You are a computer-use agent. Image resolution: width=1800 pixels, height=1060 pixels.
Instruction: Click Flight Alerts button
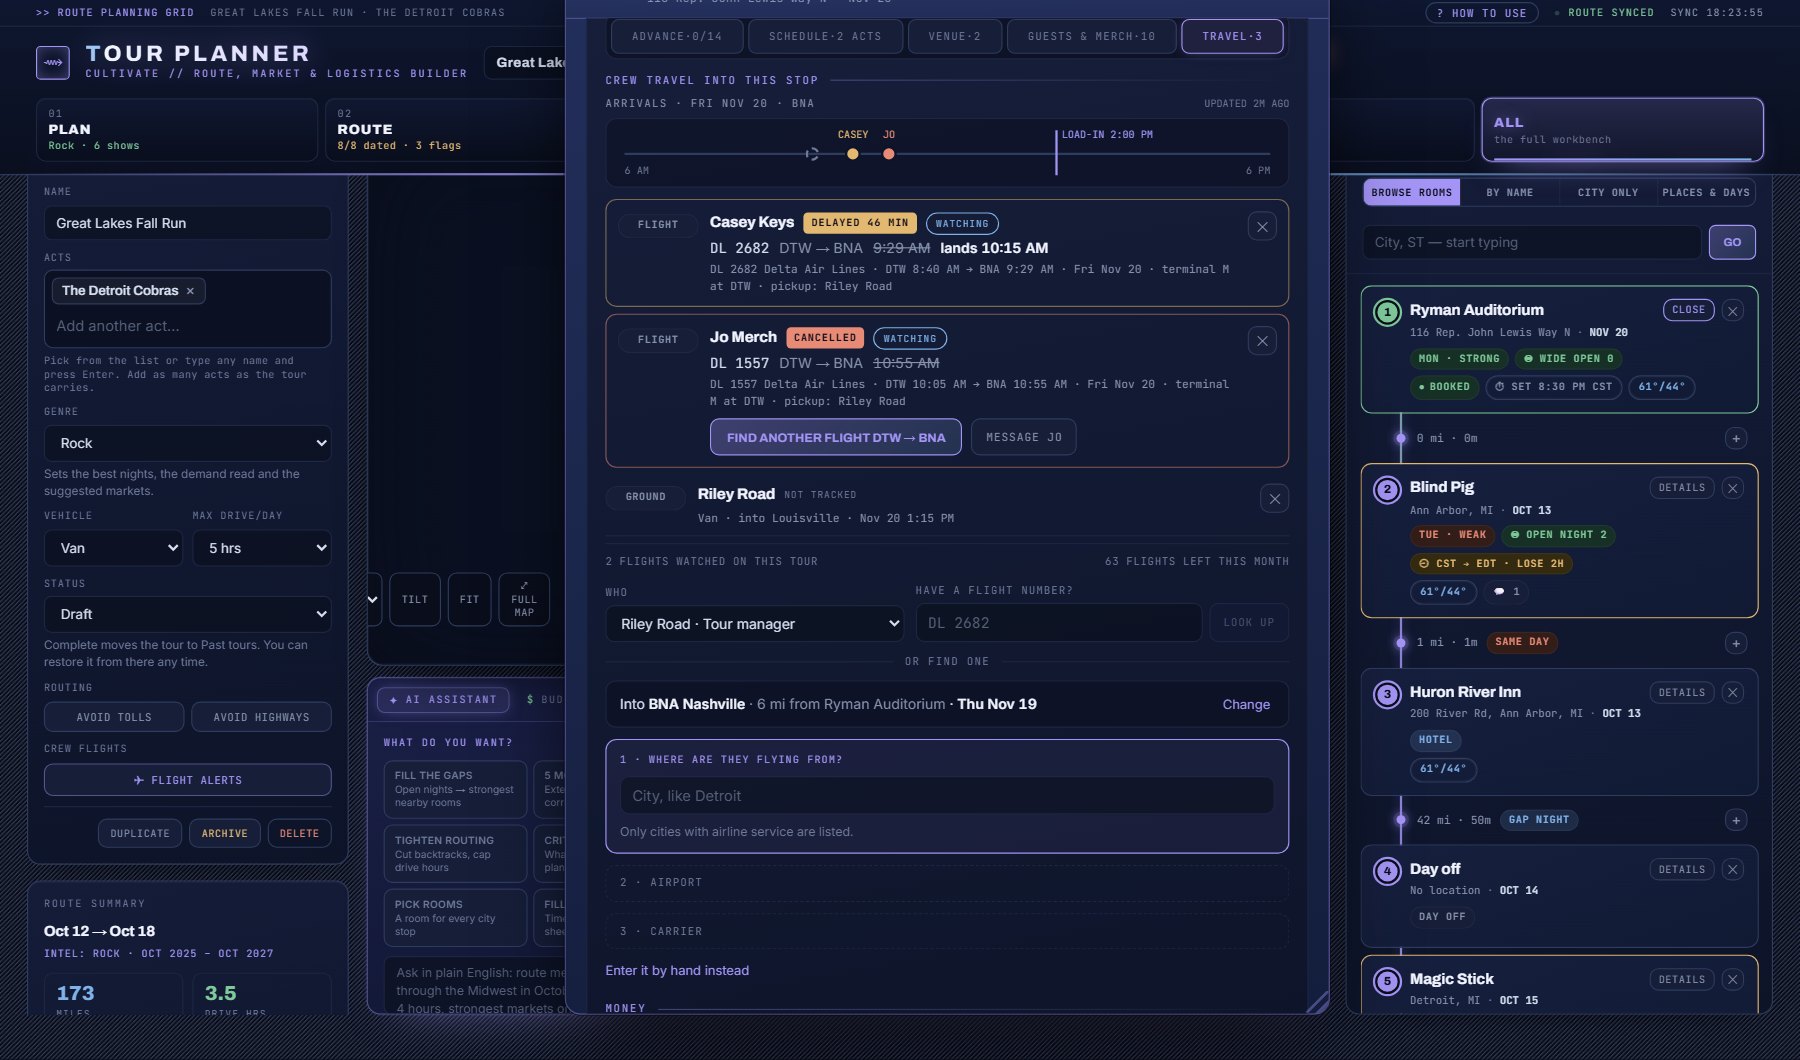click(x=187, y=780)
